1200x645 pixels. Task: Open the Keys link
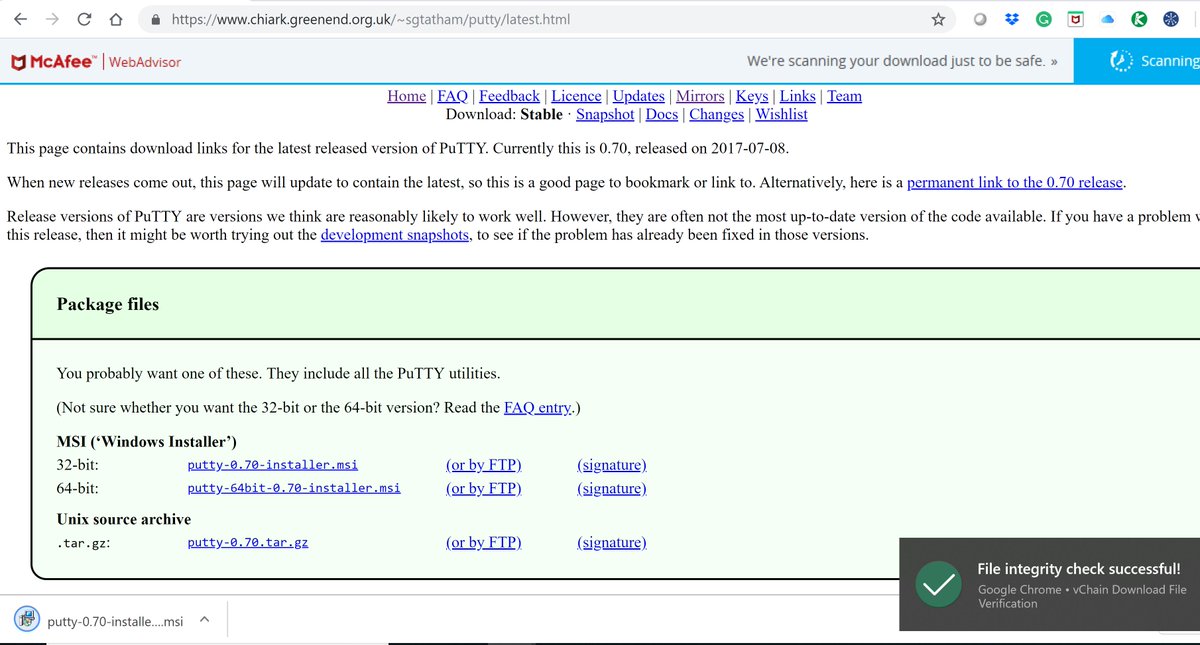752,96
